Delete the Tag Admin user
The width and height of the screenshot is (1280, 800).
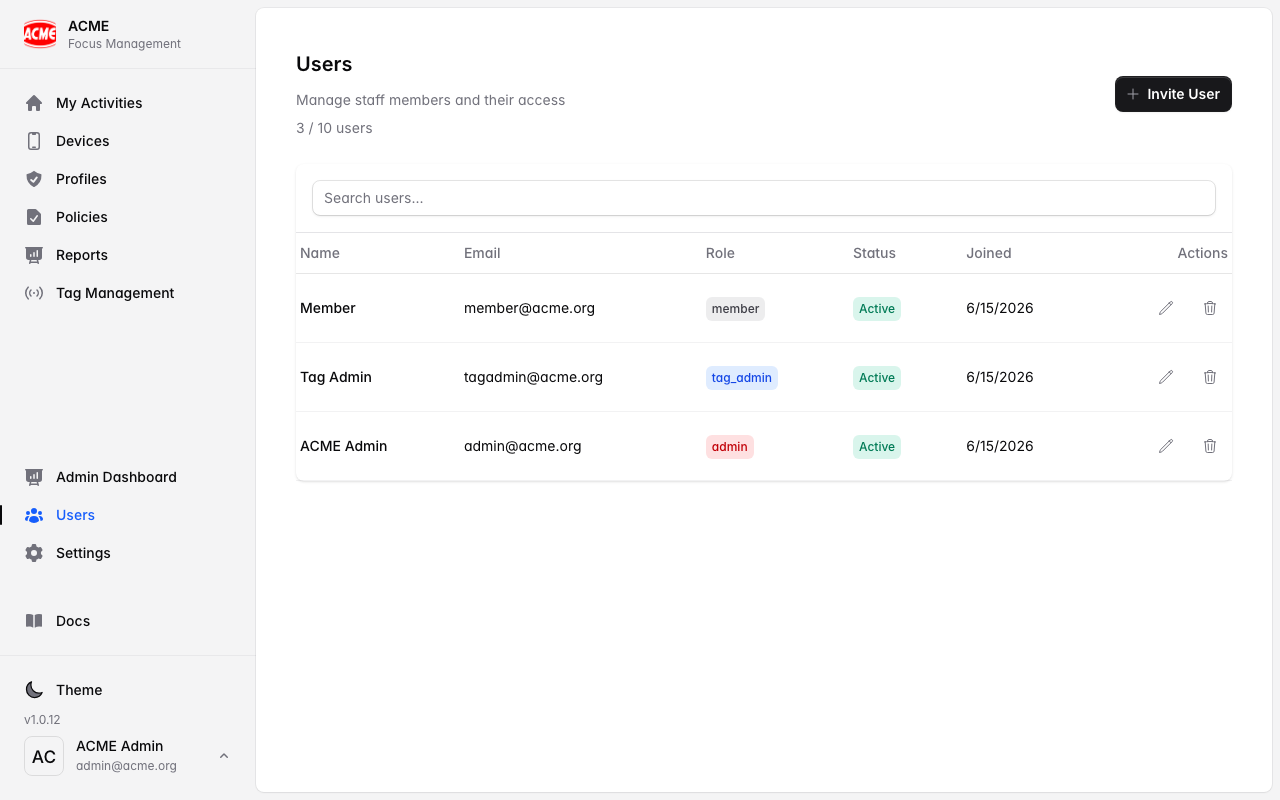(x=1210, y=377)
